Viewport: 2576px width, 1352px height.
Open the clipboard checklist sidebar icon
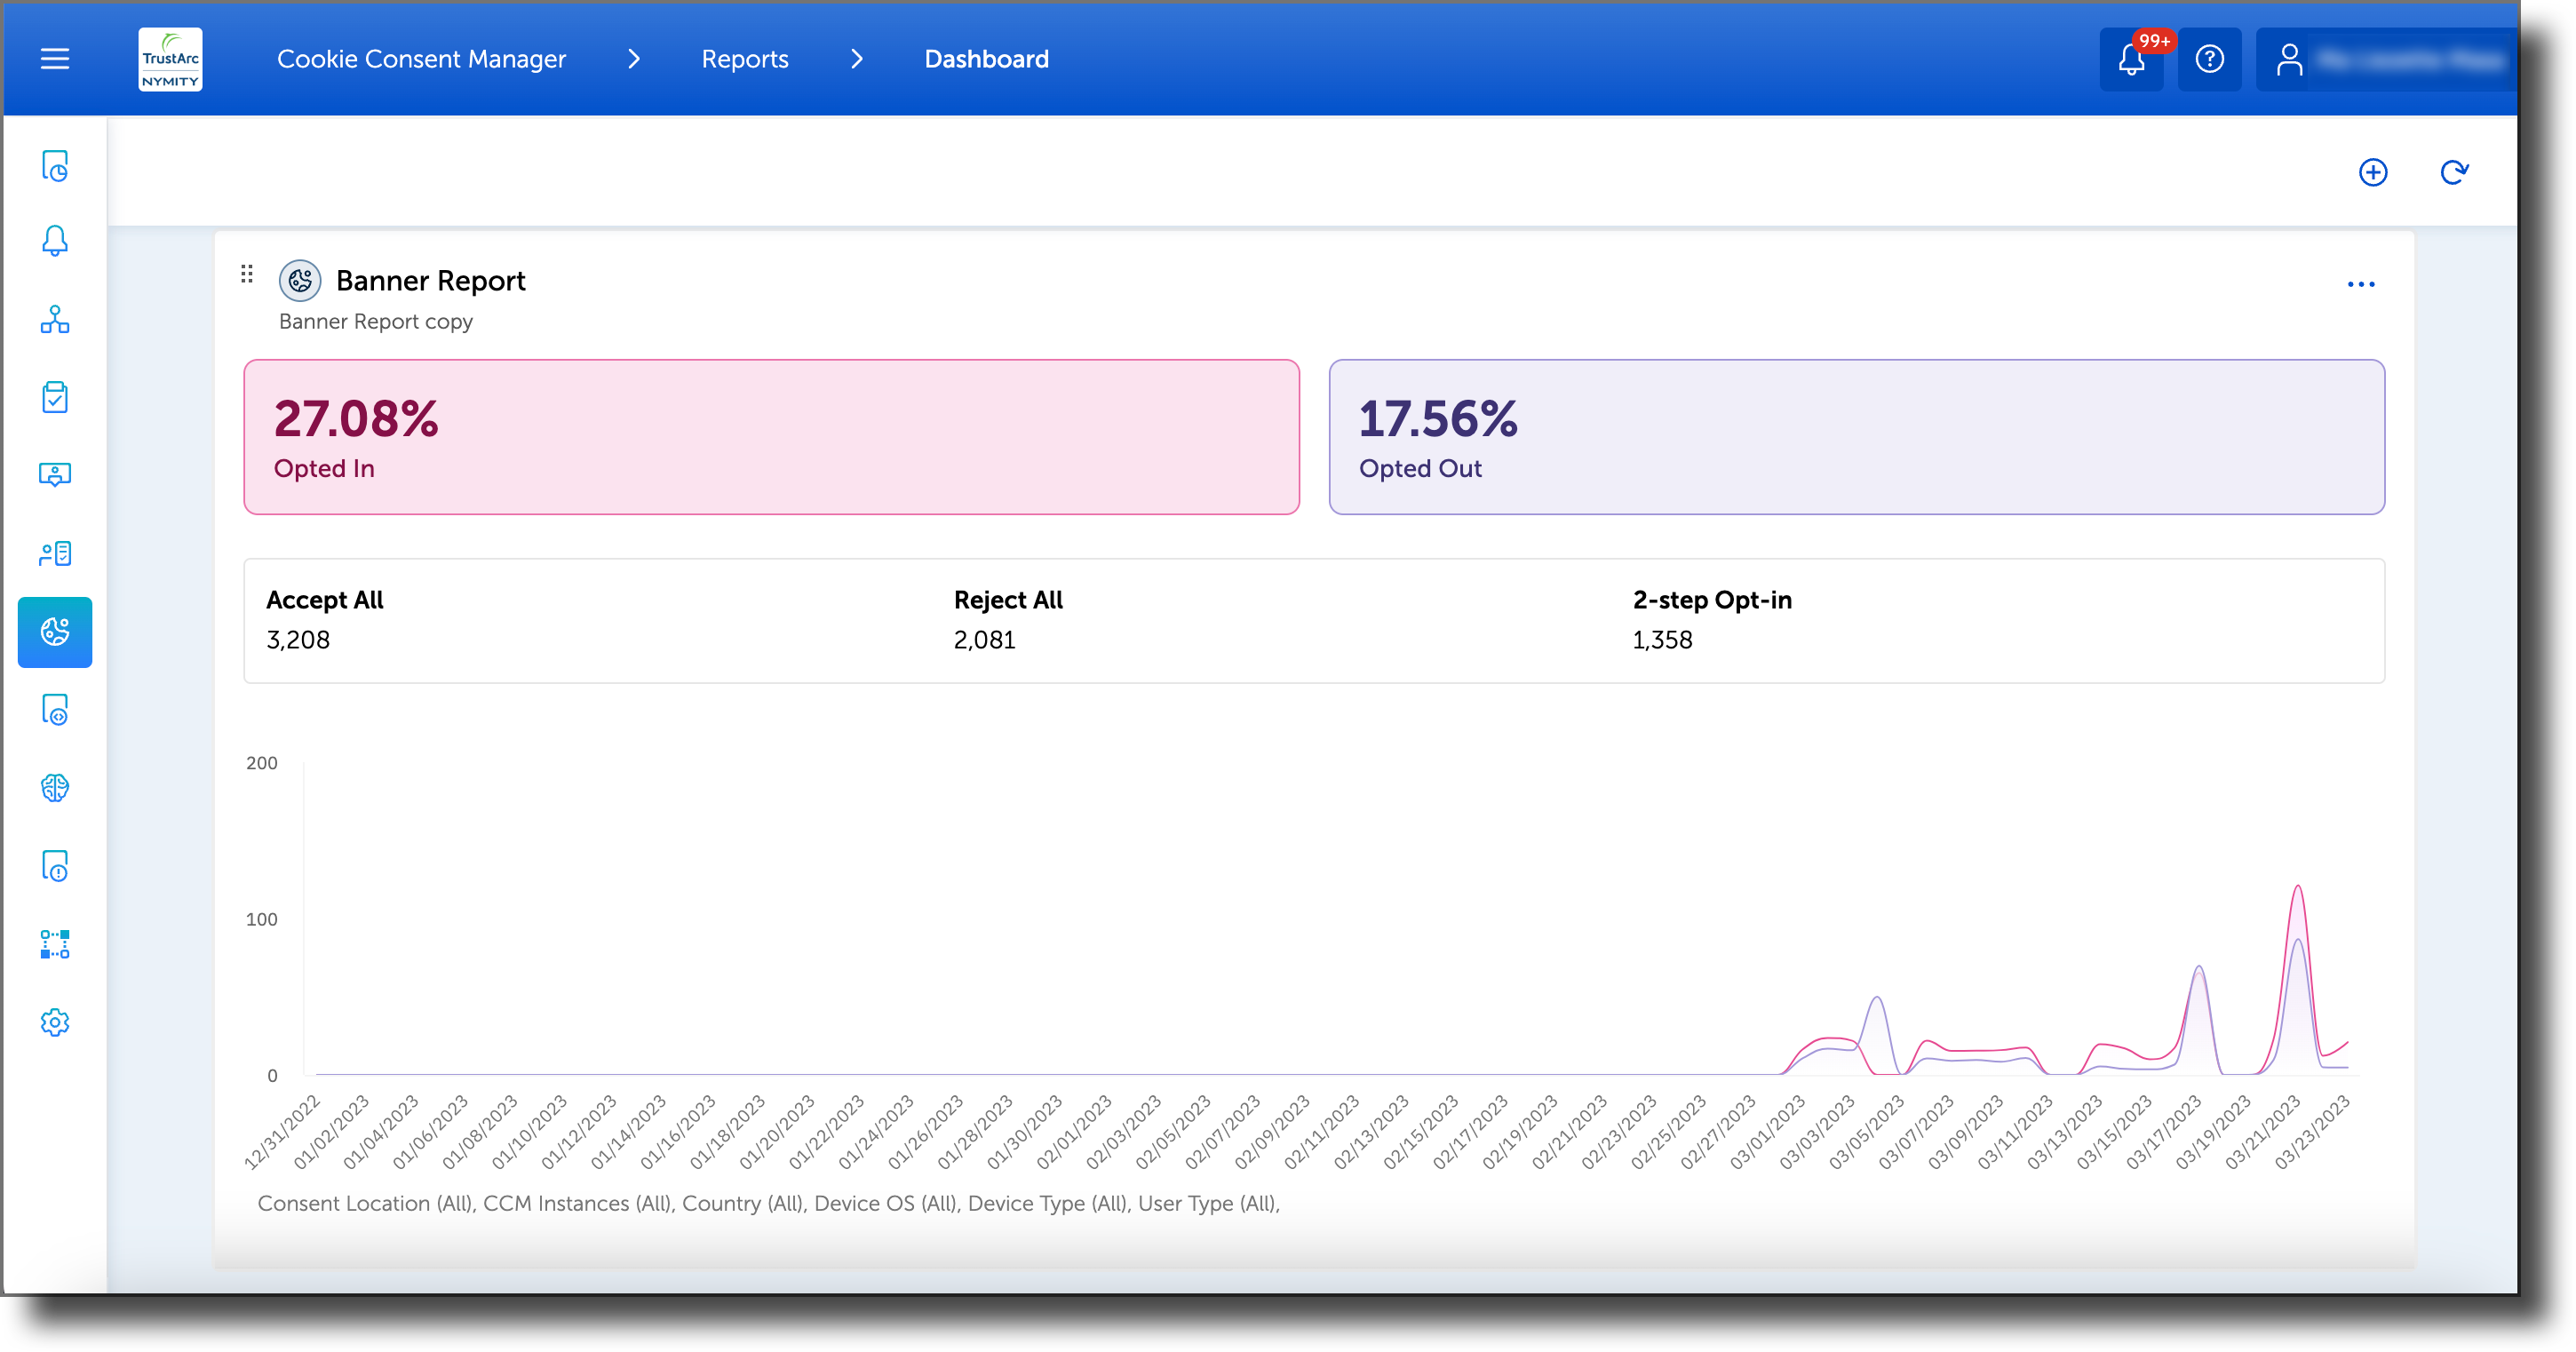tap(55, 397)
